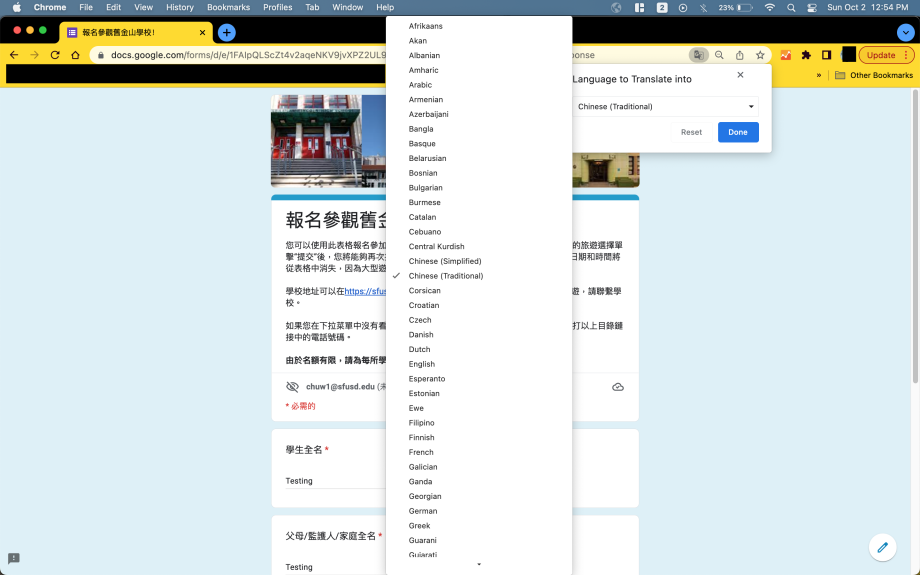Click the Google Translate icon in address bar

699,55
